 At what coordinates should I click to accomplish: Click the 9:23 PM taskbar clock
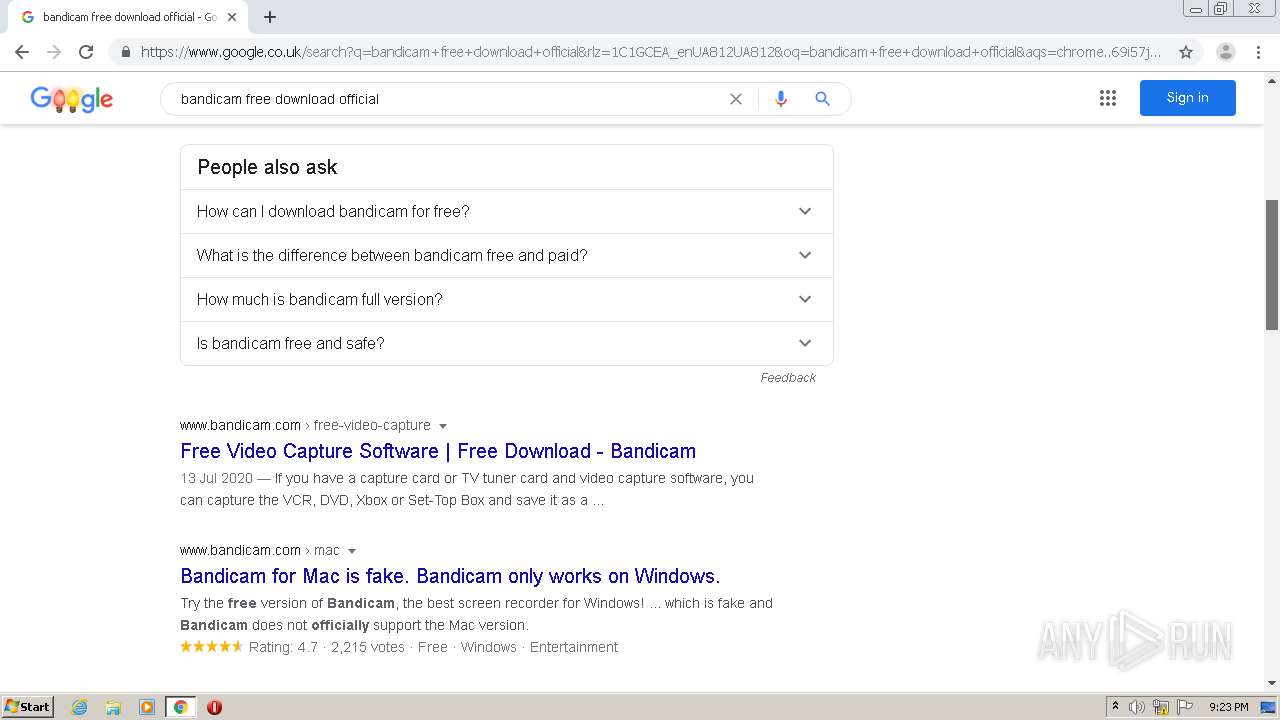pos(1228,707)
